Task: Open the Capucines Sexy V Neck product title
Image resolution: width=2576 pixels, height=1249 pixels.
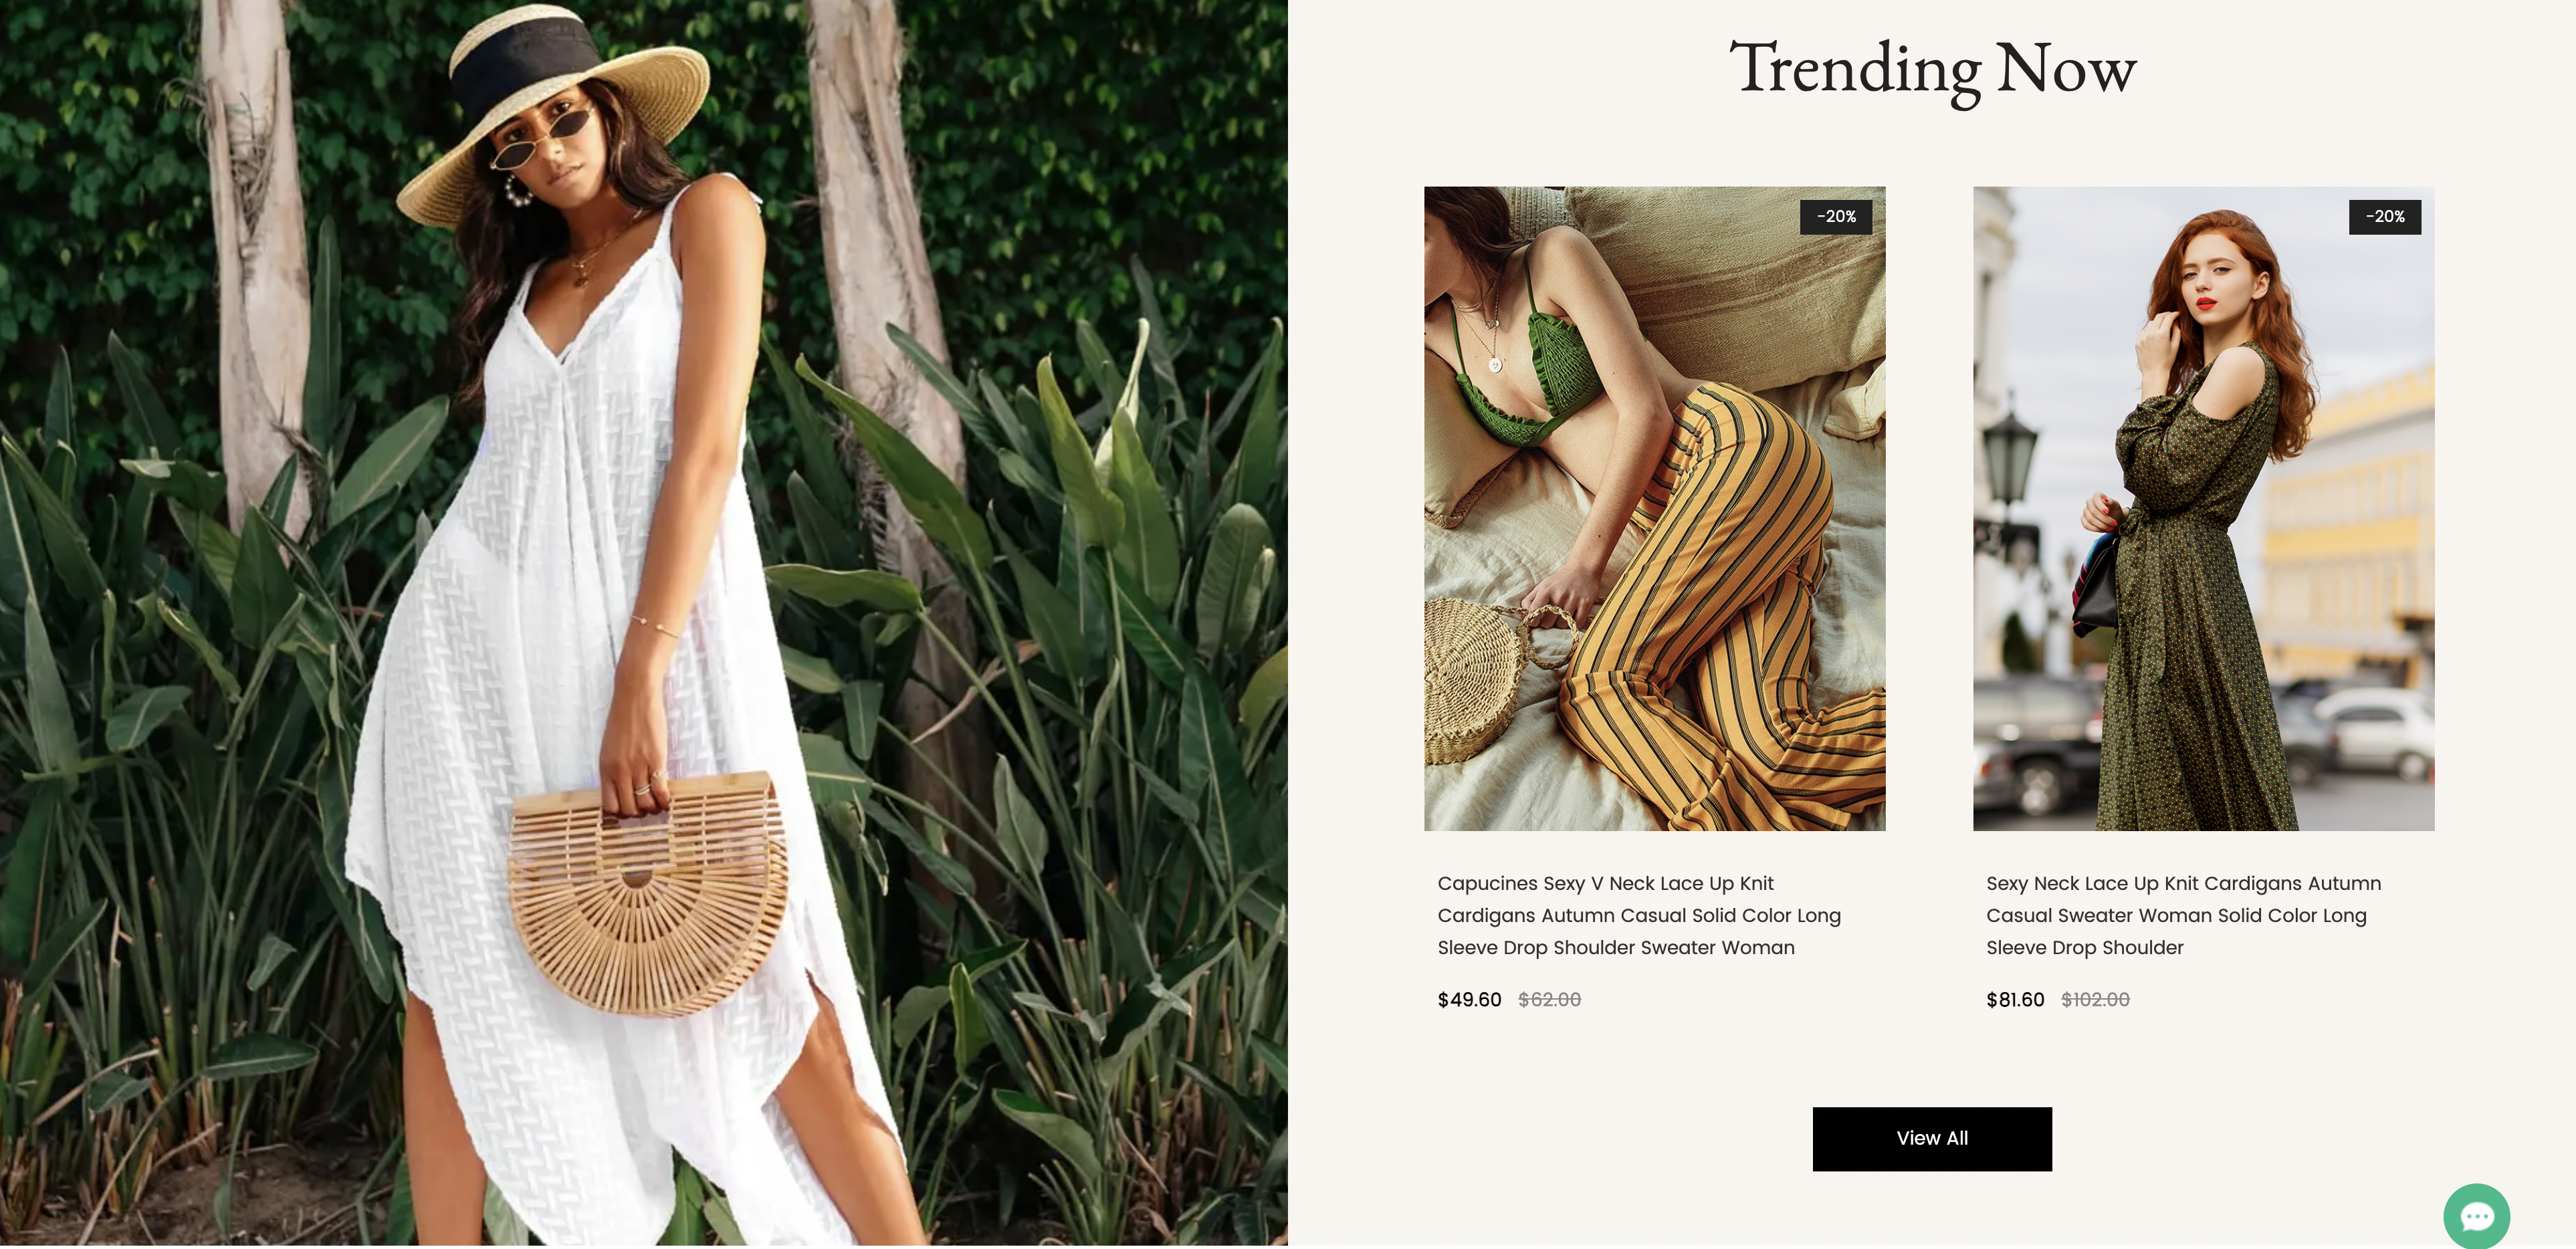Action: pos(1639,915)
